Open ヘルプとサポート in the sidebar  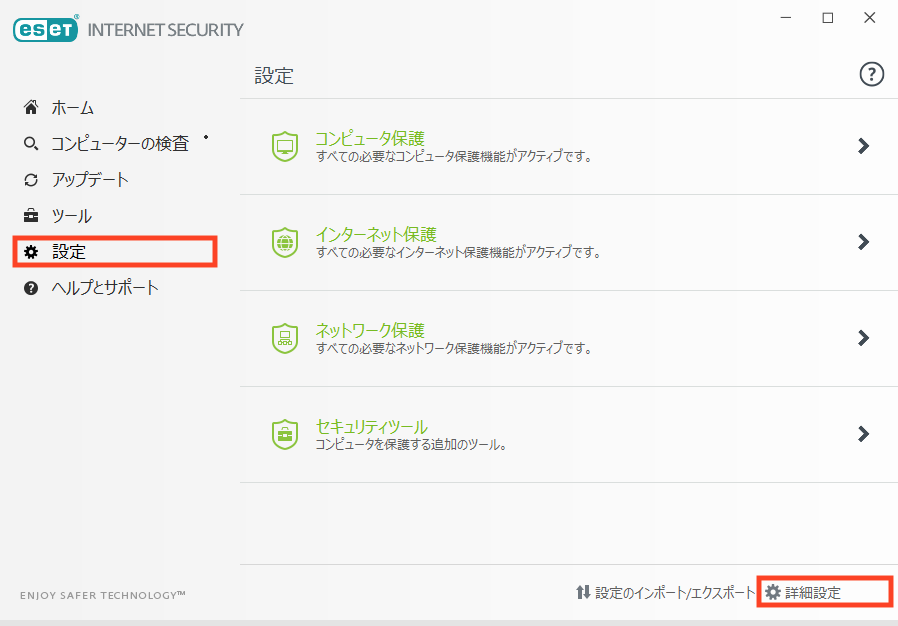point(105,288)
